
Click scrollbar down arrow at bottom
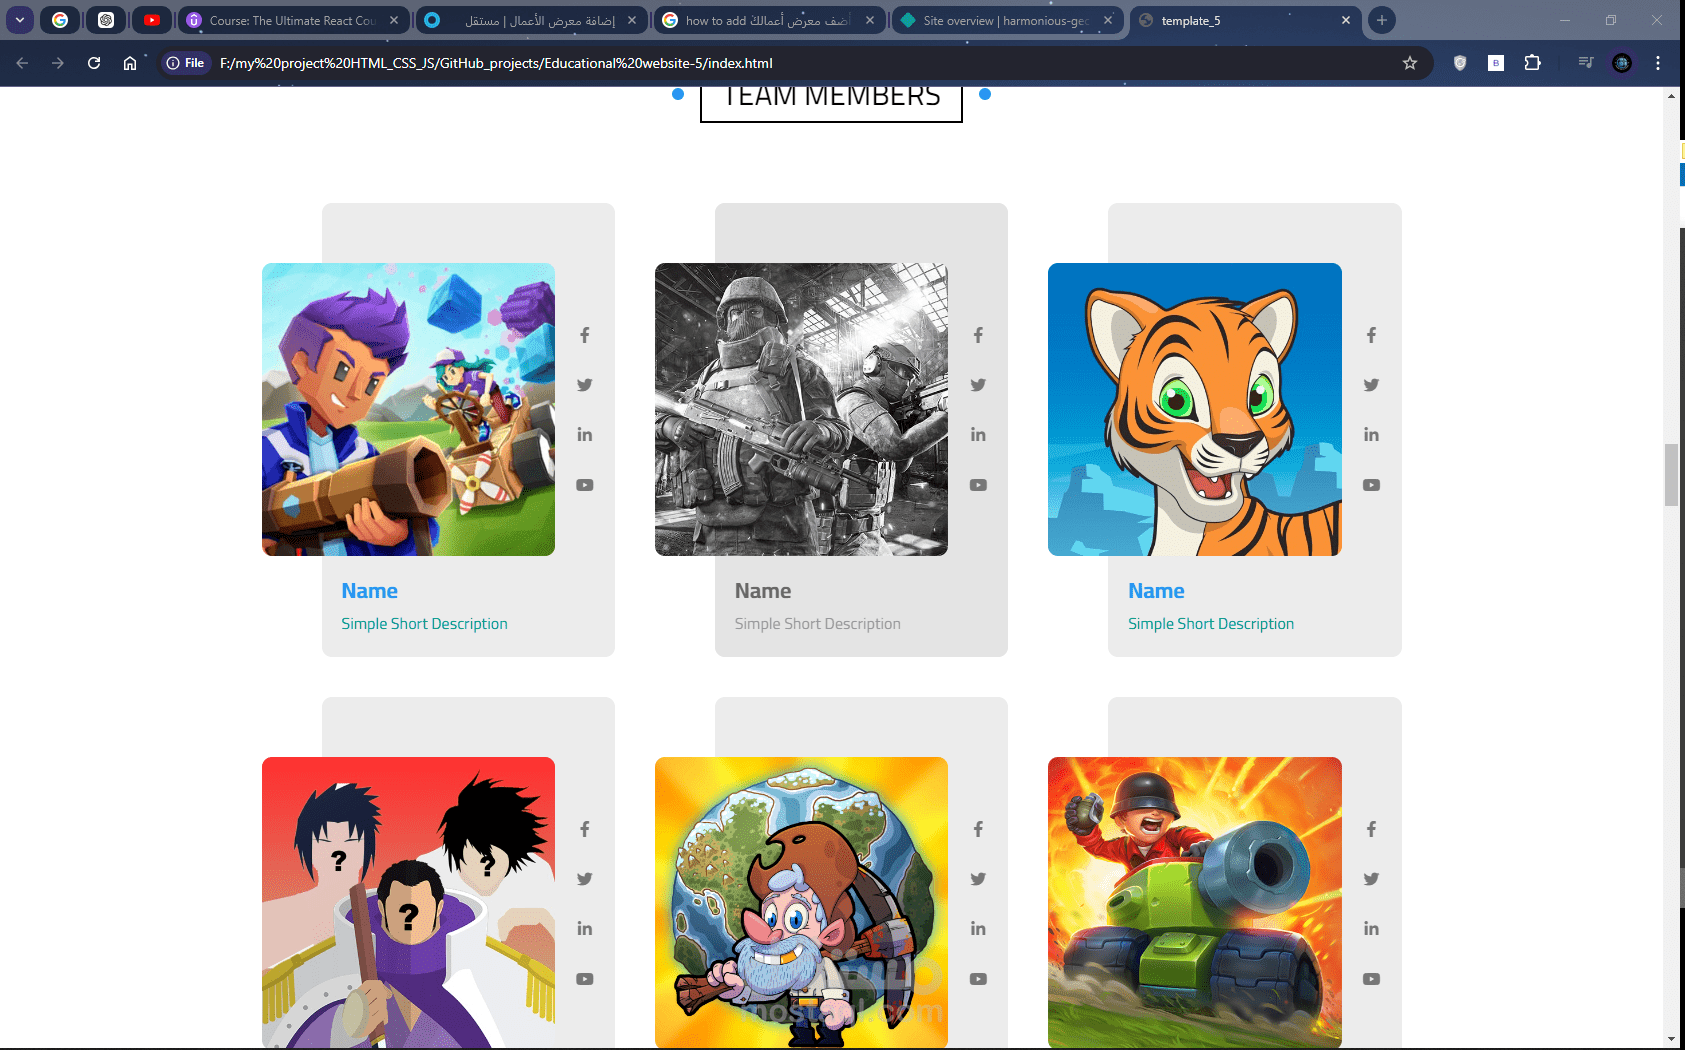[x=1671, y=1040]
